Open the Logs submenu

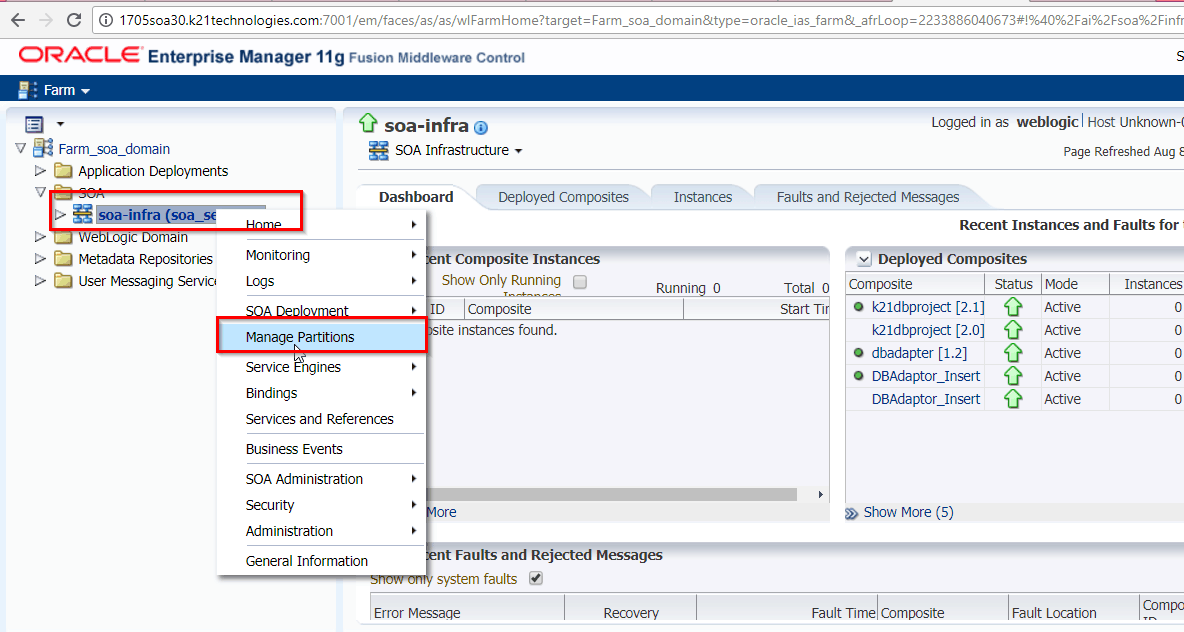322,281
